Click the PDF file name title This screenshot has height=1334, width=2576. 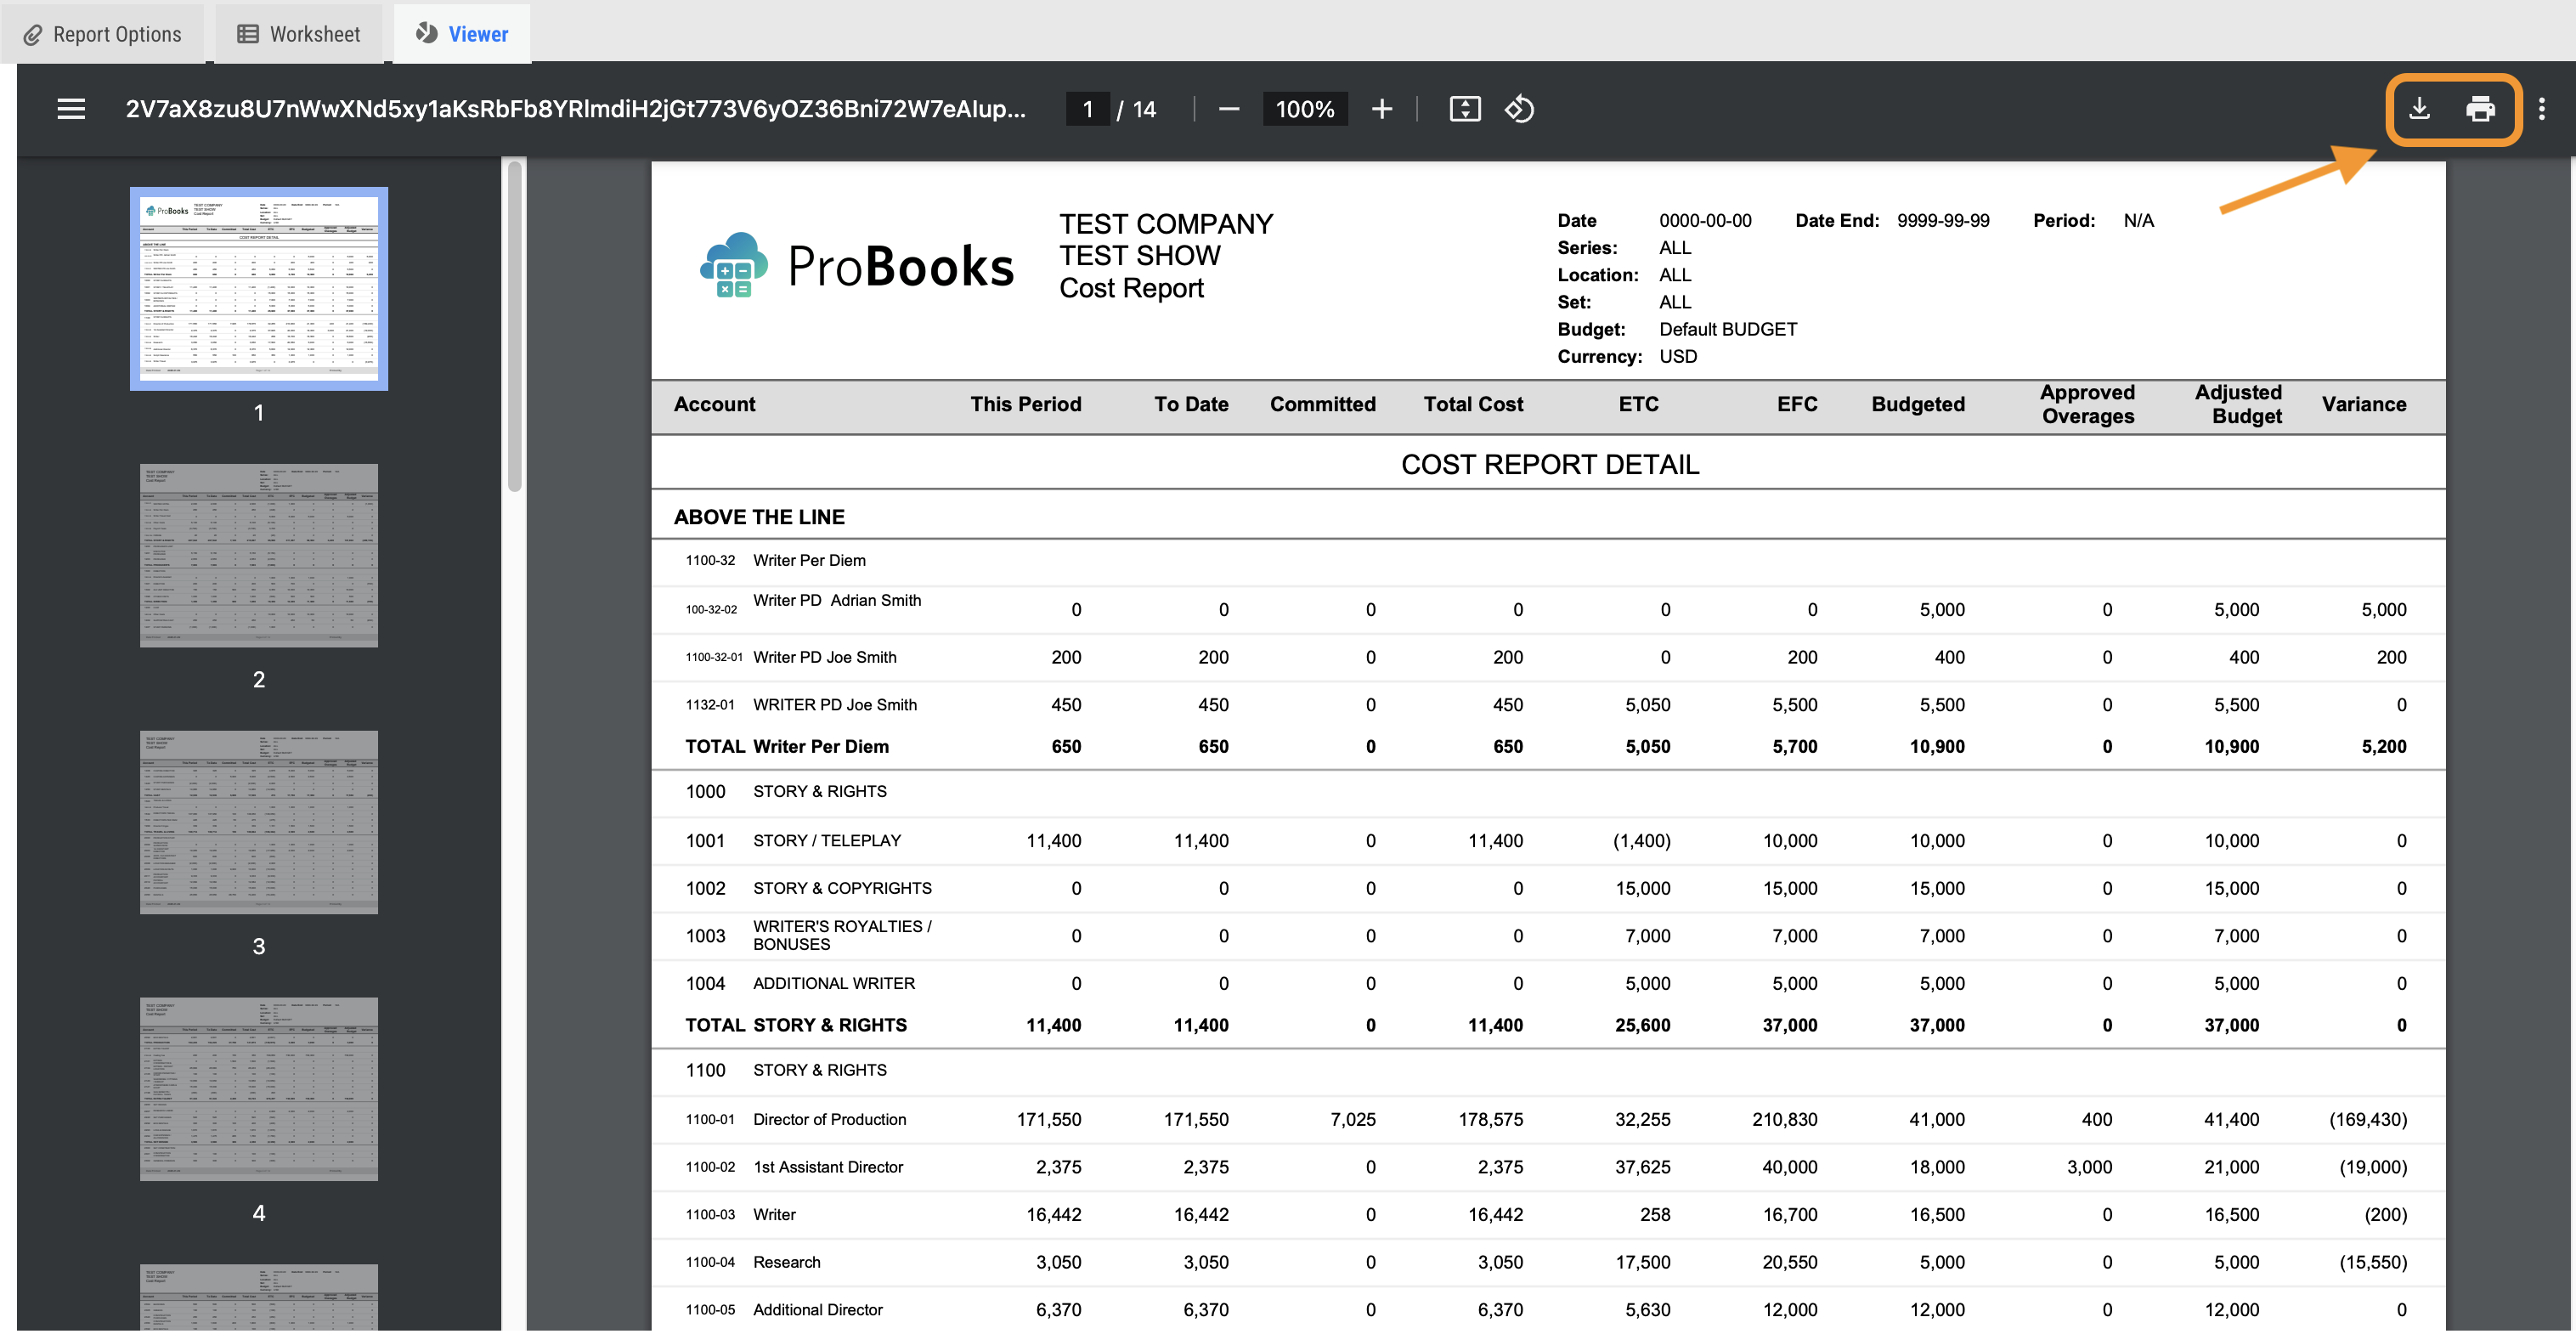(575, 109)
